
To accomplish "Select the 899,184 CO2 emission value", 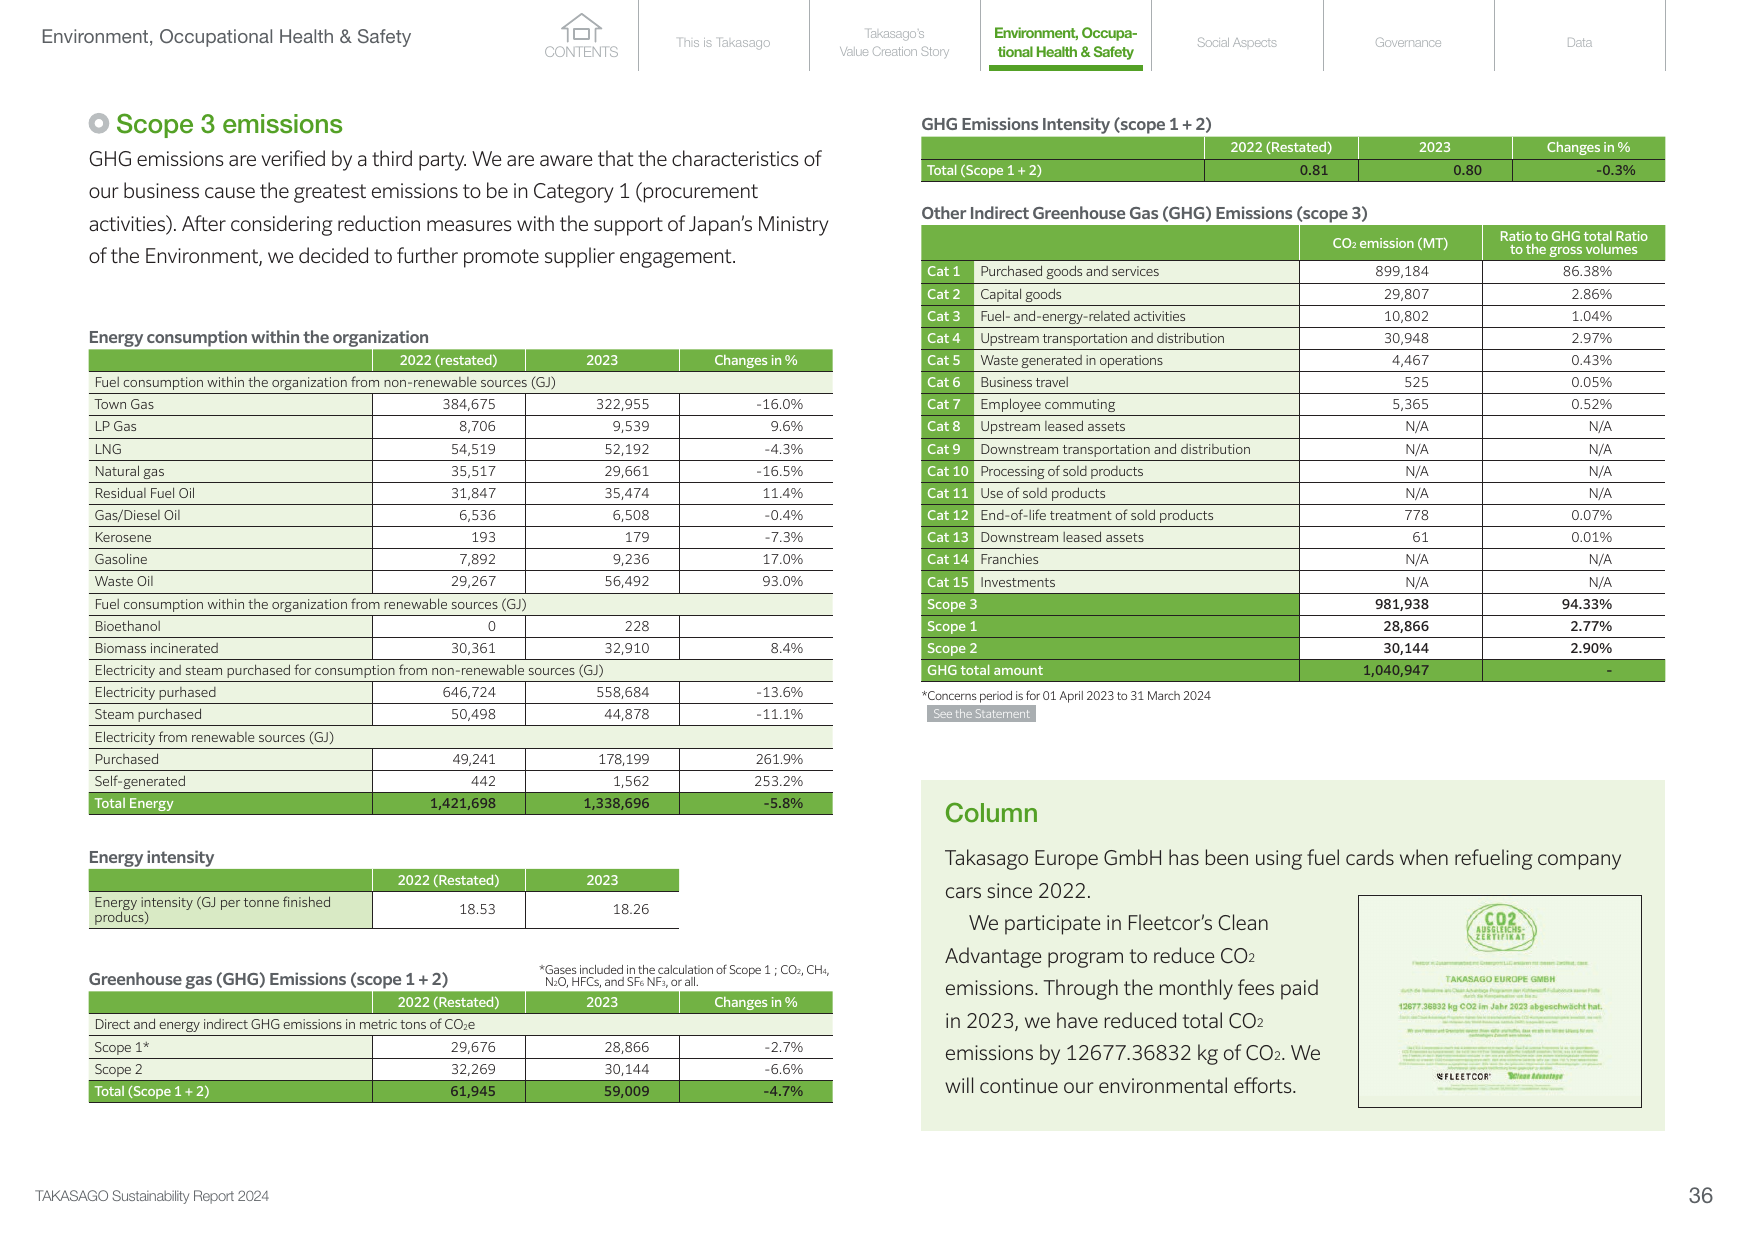I will tap(1402, 271).
